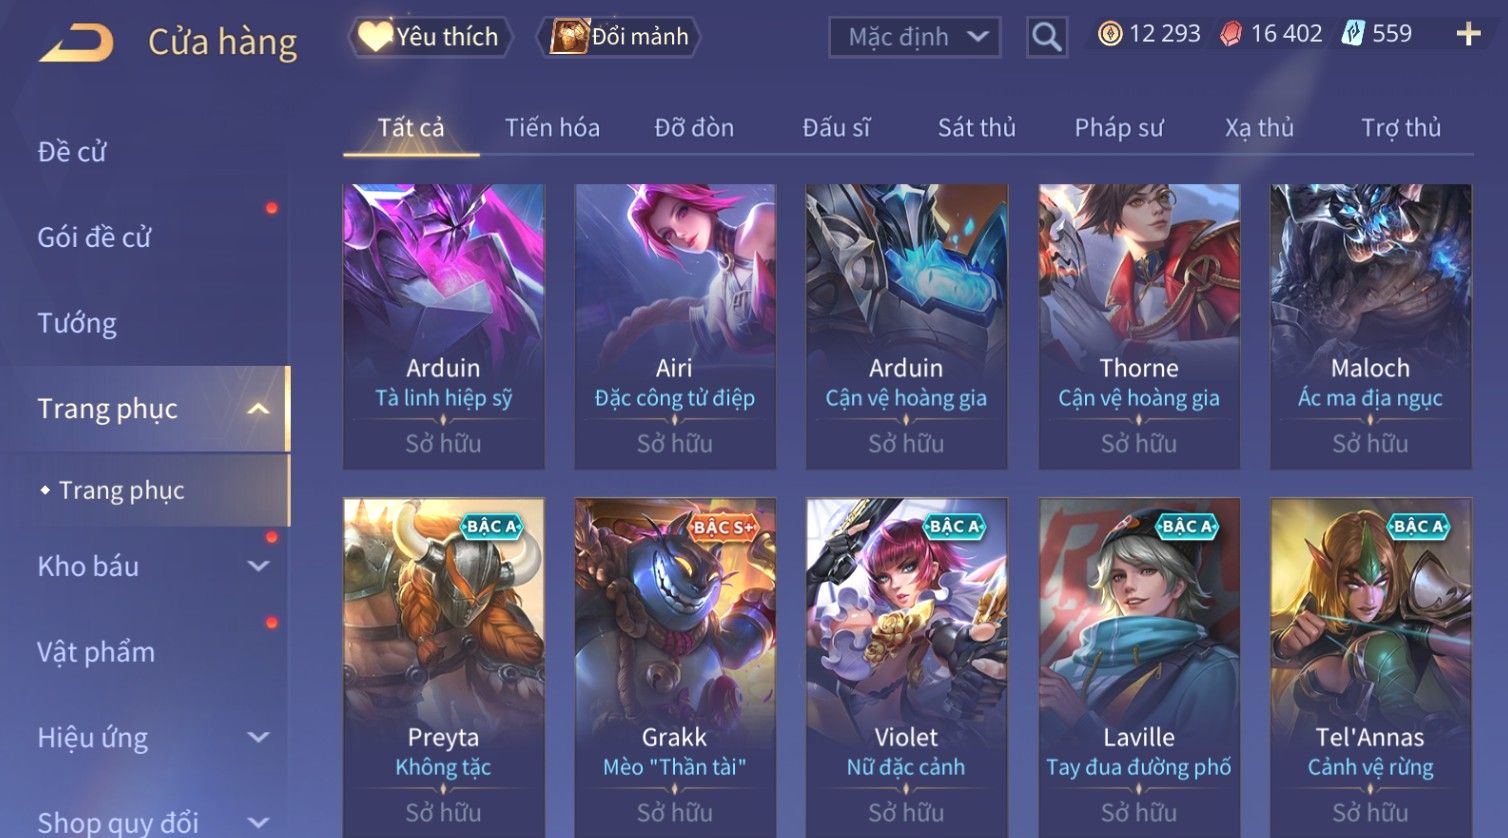Select the Tiến hóa tab
This screenshot has height=838, width=1508.
pyautogui.click(x=552, y=128)
